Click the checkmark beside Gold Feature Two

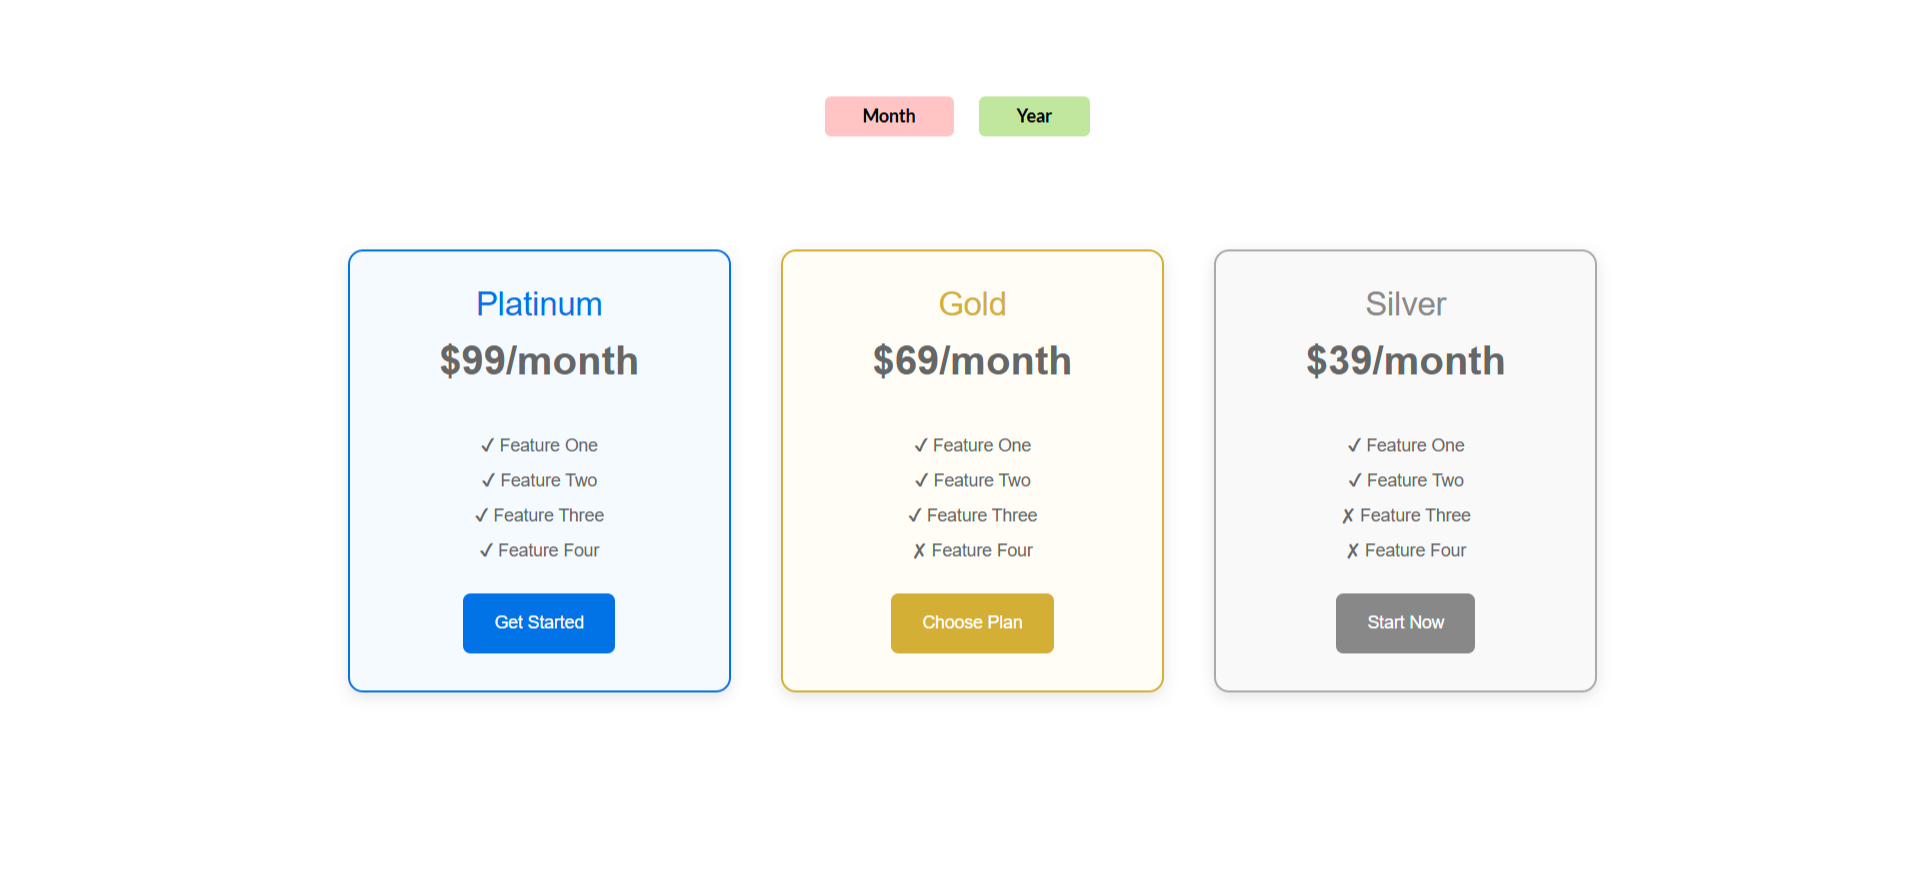(x=921, y=481)
